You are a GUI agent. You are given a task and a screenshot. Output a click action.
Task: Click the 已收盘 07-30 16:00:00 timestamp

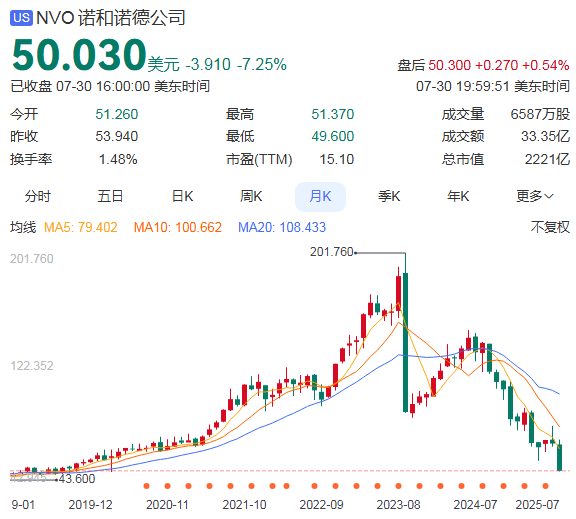[110, 87]
